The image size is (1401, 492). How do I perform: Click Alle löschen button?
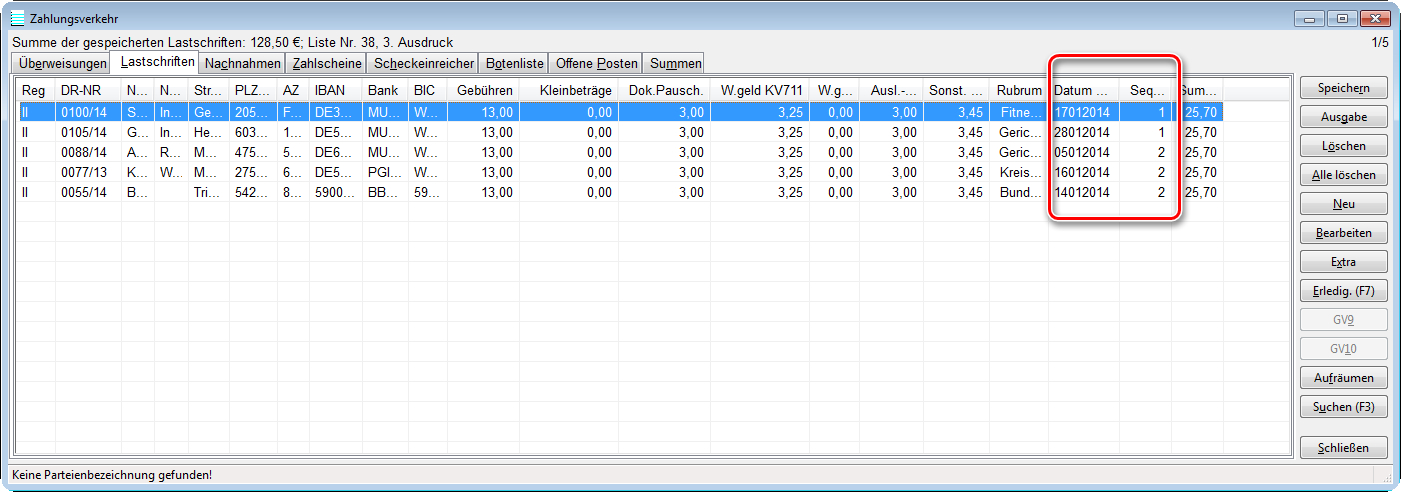[x=1343, y=175]
